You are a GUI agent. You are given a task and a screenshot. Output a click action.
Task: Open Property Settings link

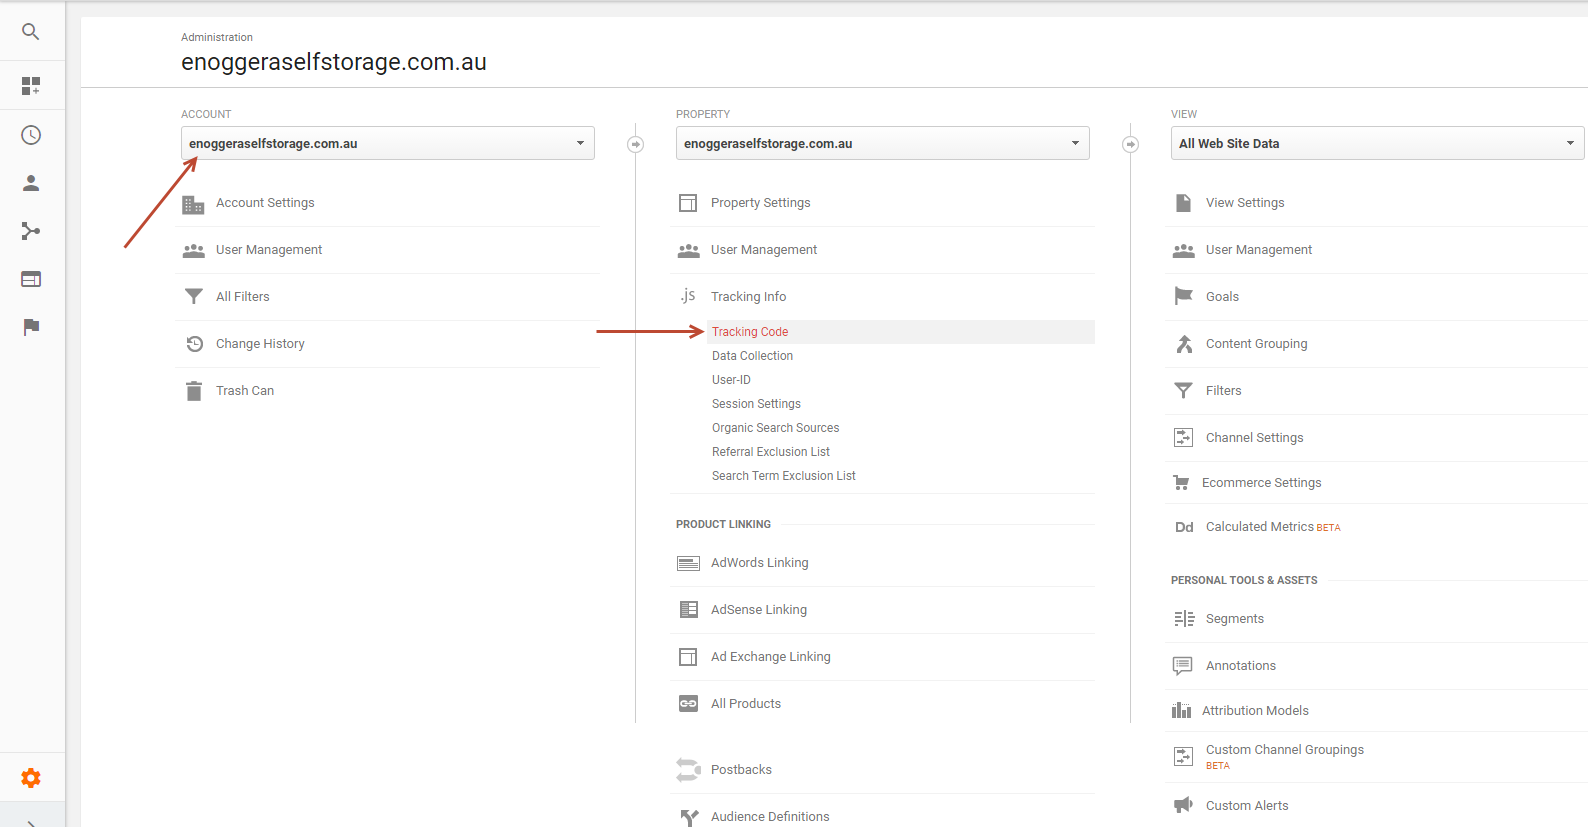pyautogui.click(x=761, y=203)
